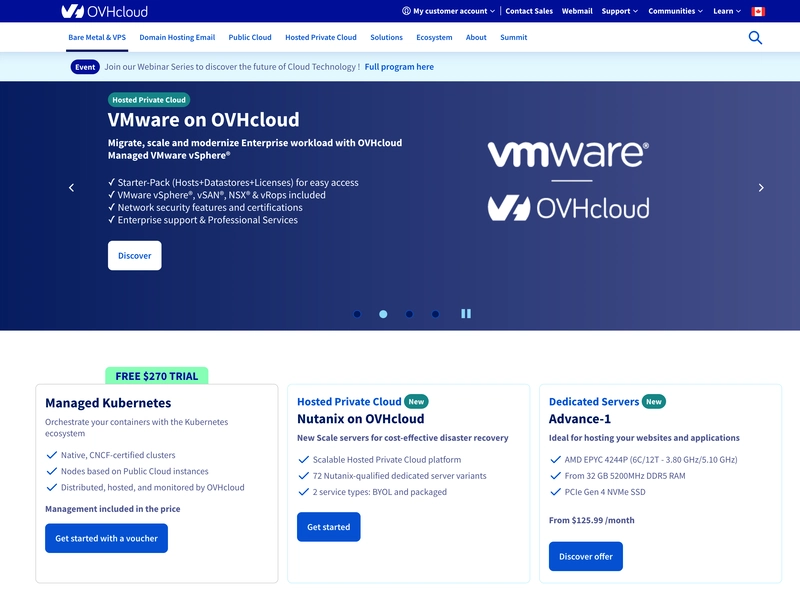Click the FREE $270 TRIAL badge

[157, 376]
